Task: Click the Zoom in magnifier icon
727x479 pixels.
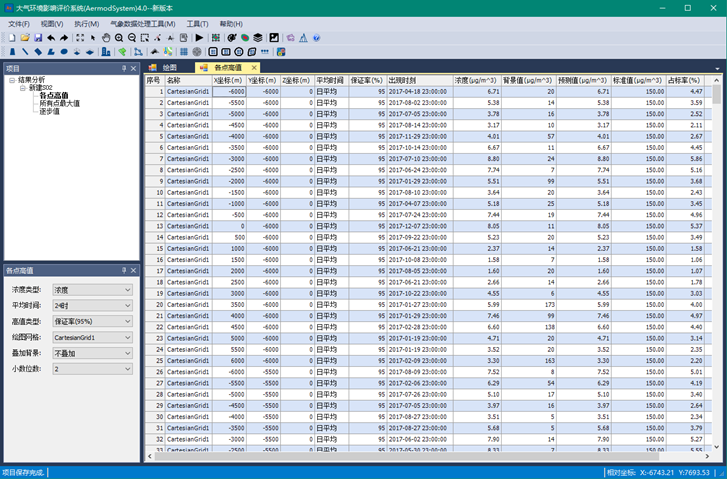Action: tap(119, 38)
